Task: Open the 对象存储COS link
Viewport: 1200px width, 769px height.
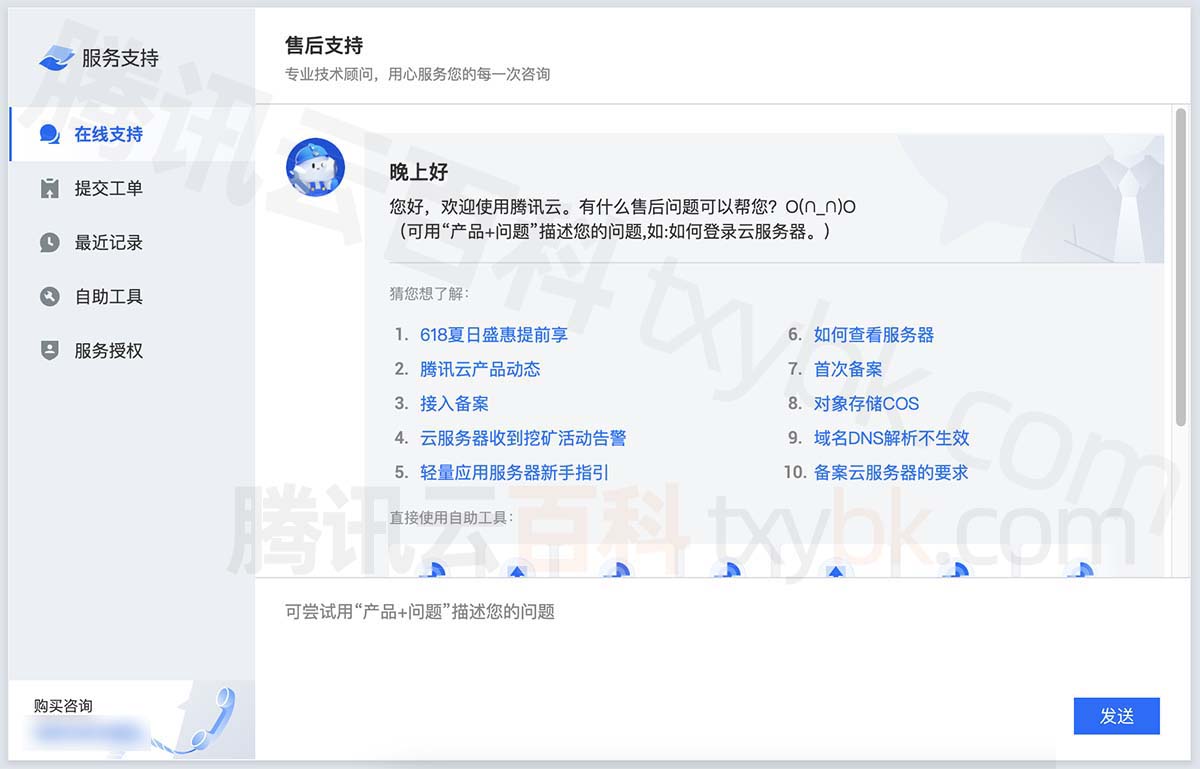Action: pyautogui.click(x=866, y=403)
